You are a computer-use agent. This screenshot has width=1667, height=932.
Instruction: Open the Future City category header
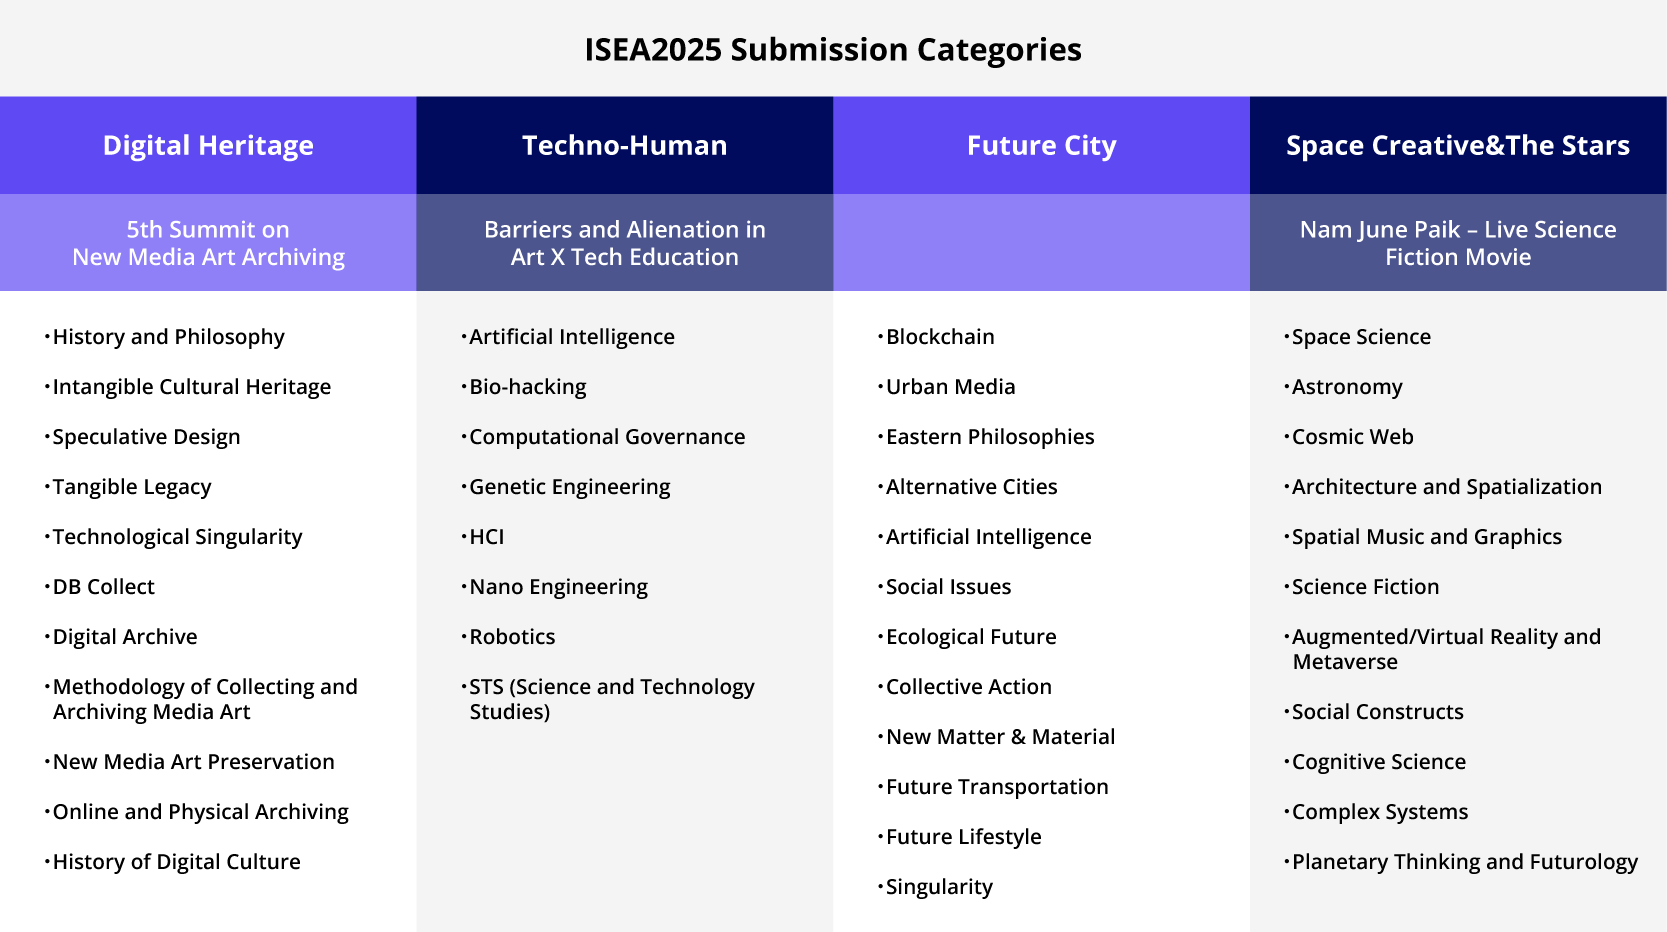tap(1041, 146)
